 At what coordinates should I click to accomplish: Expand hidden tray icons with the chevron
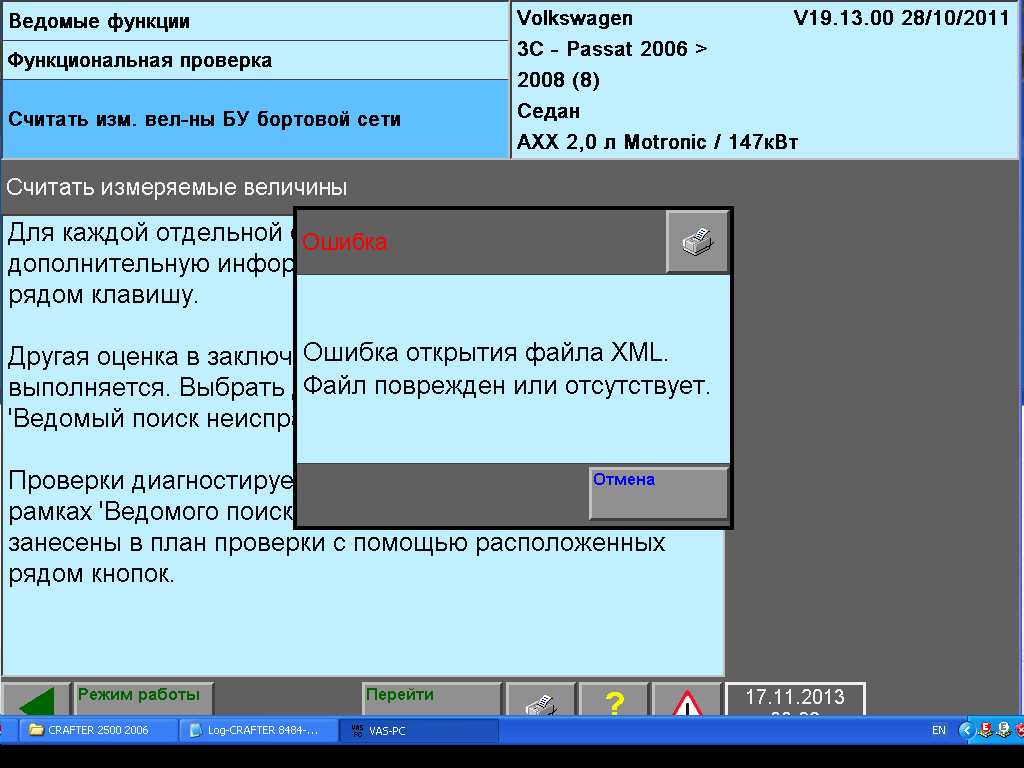point(966,730)
